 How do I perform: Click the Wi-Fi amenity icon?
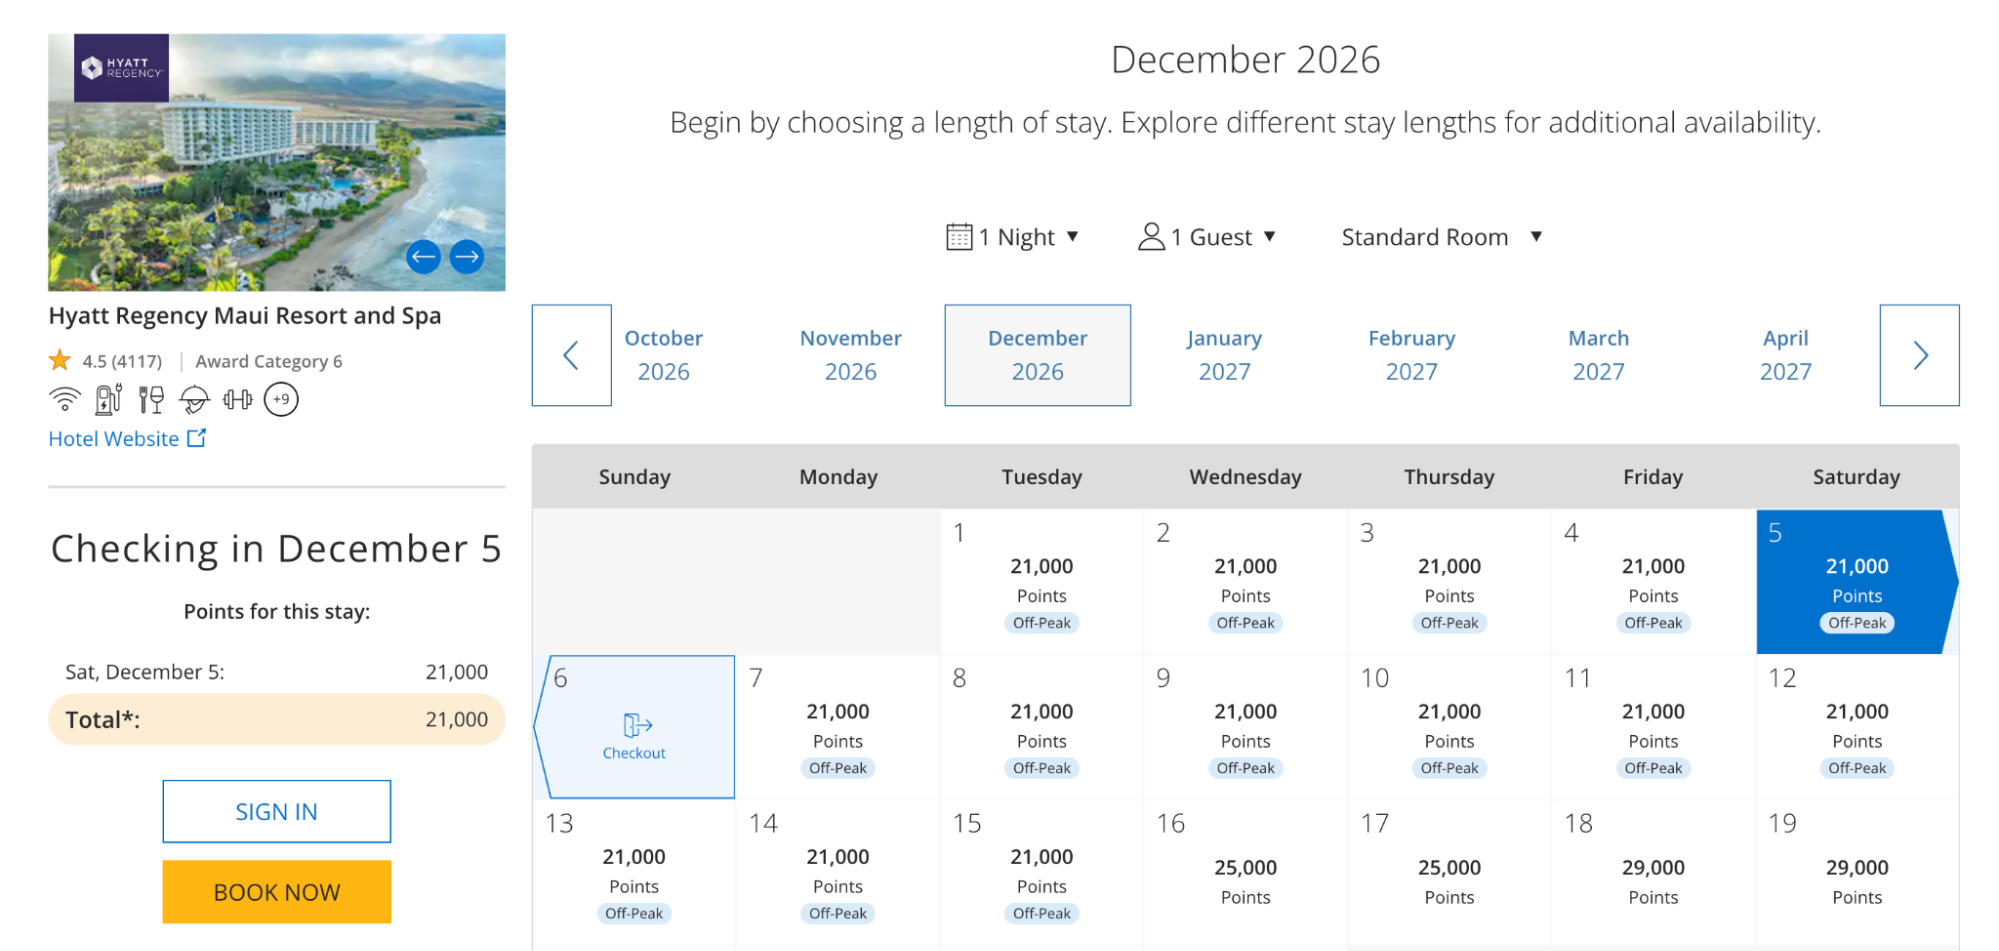point(65,400)
